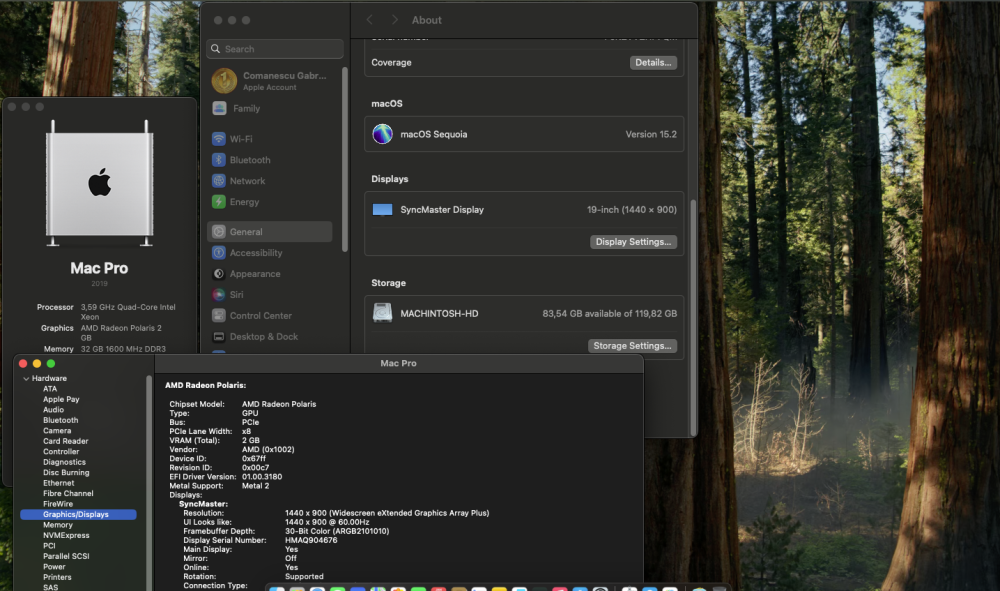Open Energy settings icon
Viewport: 1000px width, 591px height.
(219, 202)
